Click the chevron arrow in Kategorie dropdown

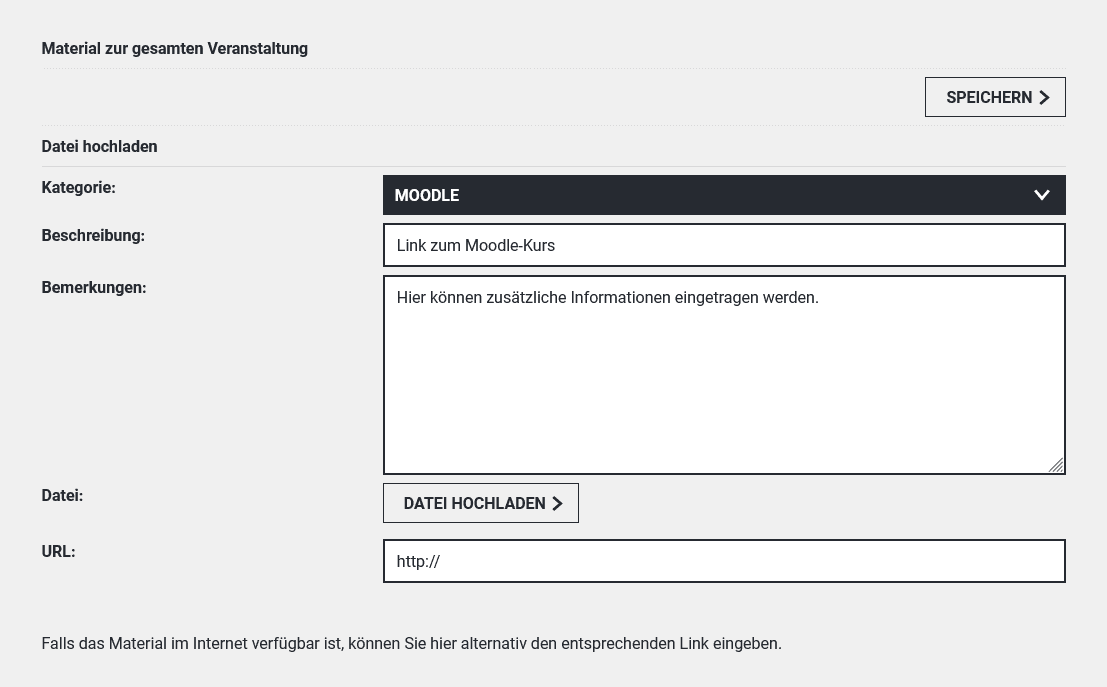click(x=1041, y=195)
